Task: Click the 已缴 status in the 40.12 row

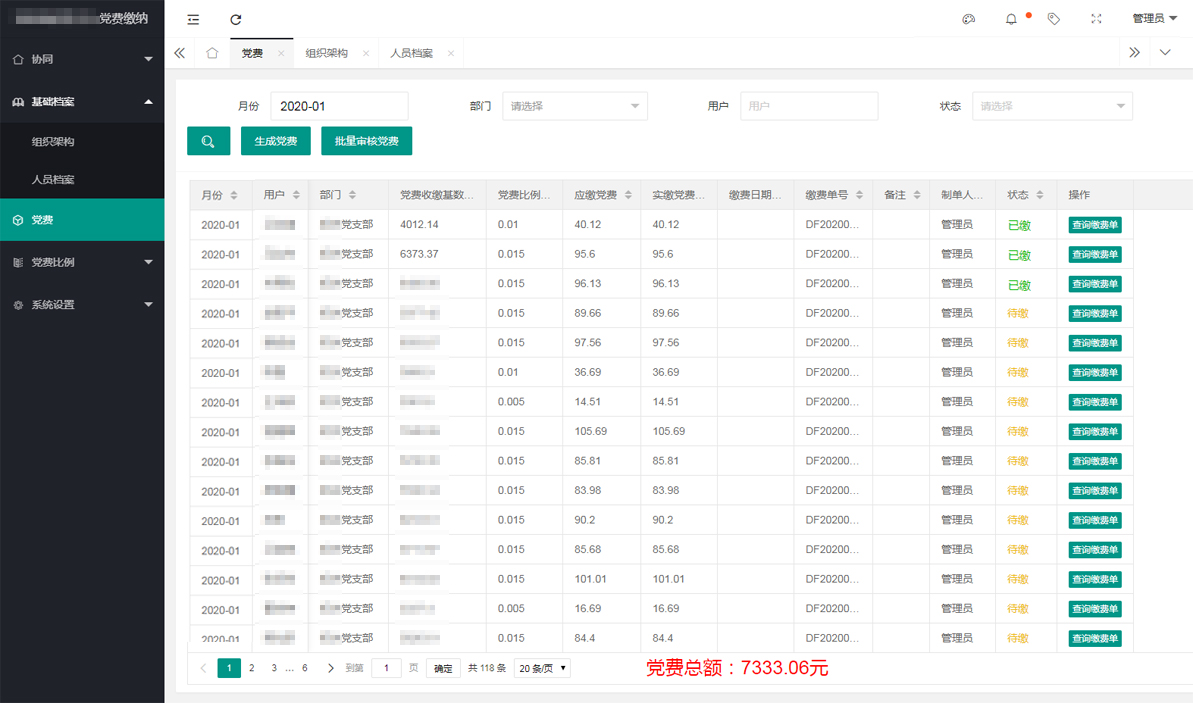Action: [1020, 225]
